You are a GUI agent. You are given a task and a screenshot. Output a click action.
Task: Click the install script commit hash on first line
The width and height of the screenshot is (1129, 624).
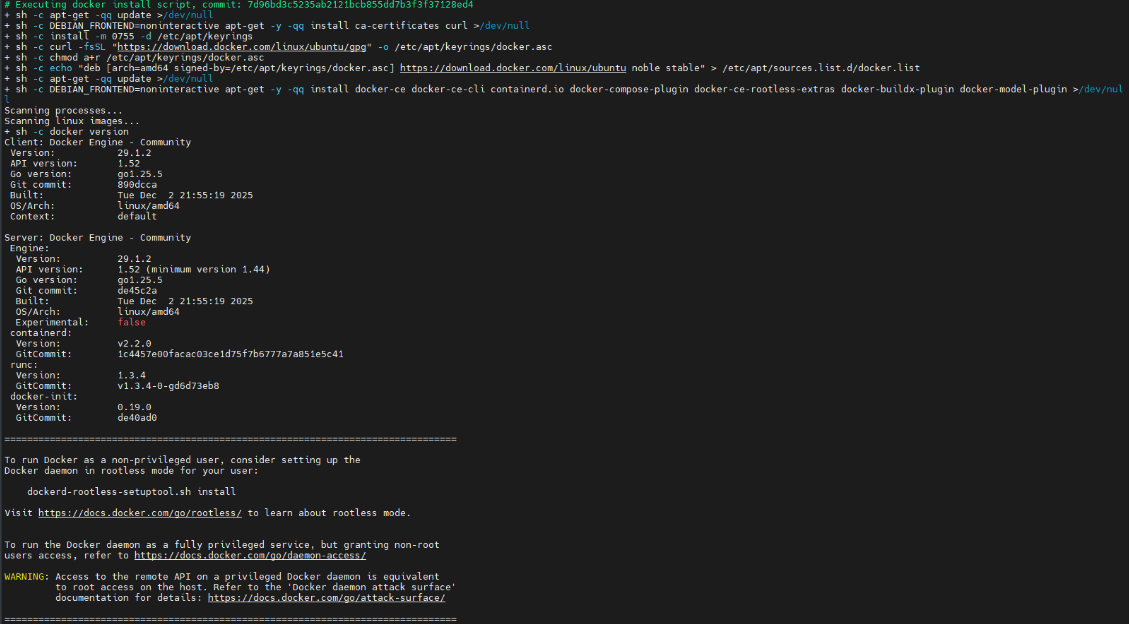coord(360,5)
